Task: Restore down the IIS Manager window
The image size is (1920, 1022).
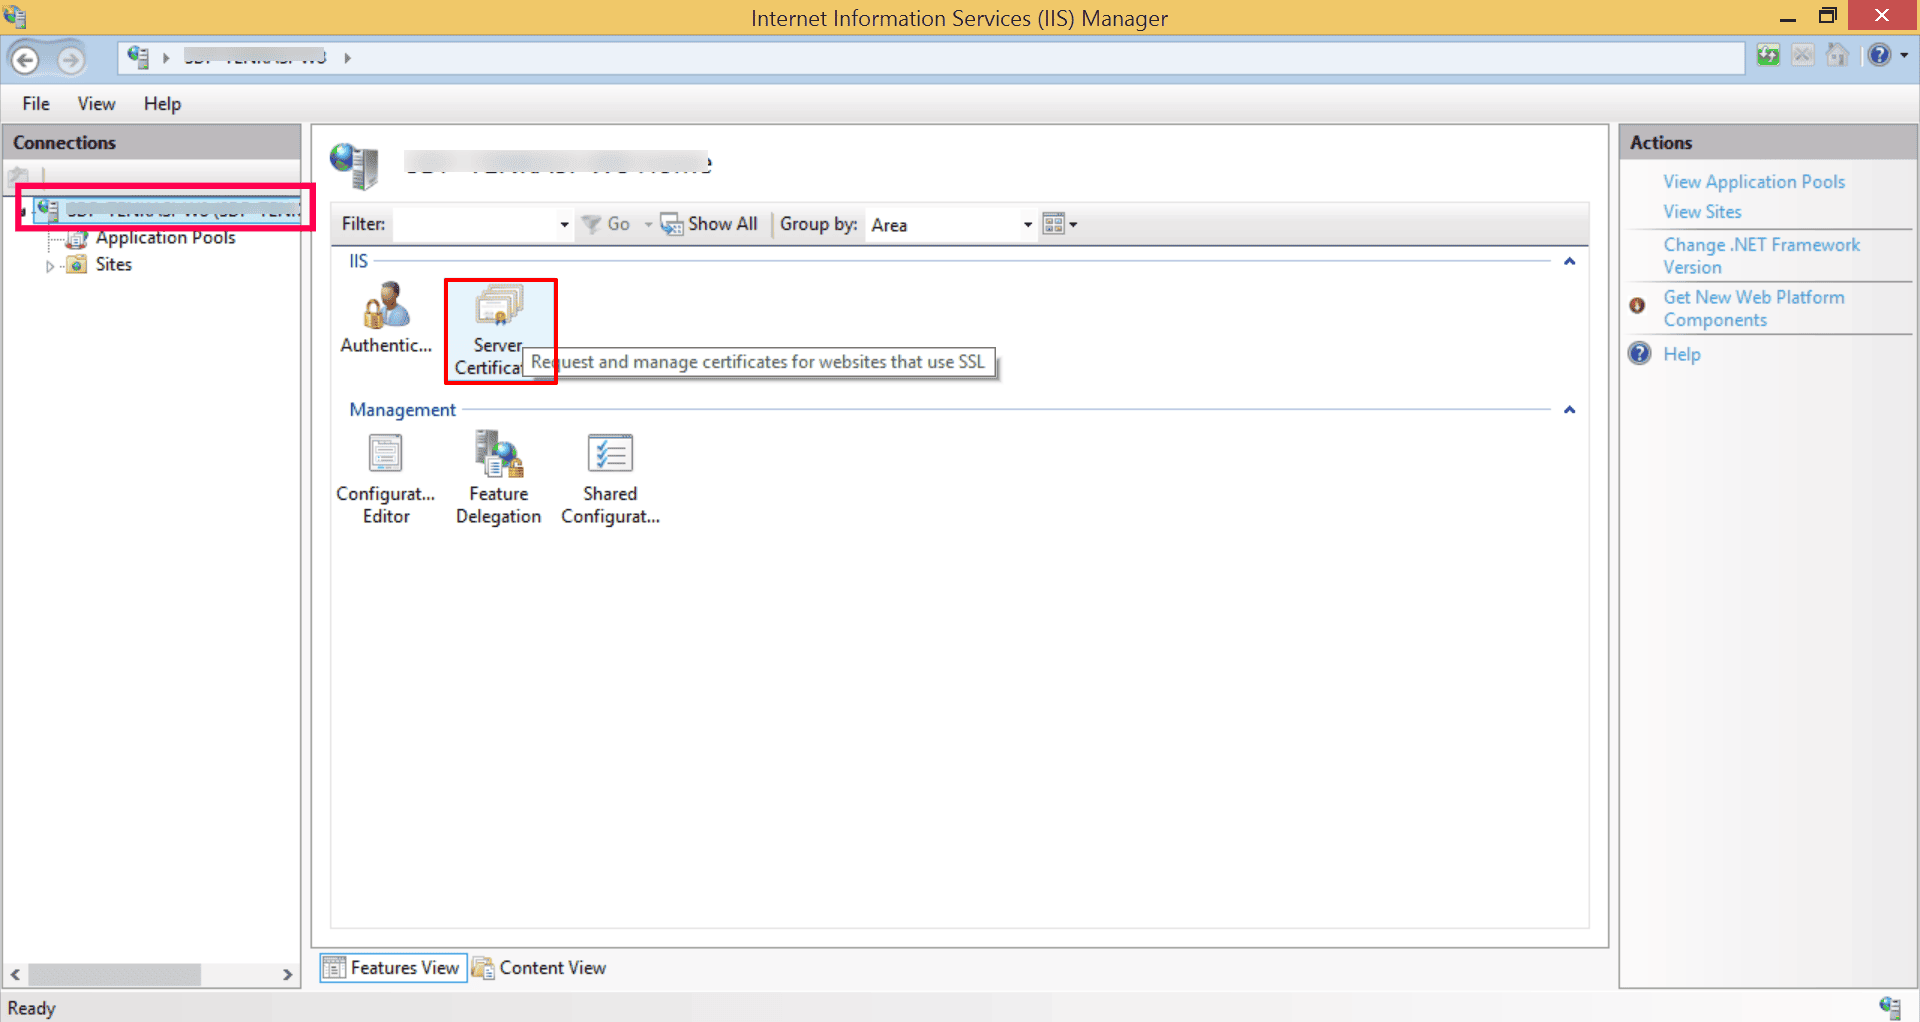Action: [x=1827, y=16]
